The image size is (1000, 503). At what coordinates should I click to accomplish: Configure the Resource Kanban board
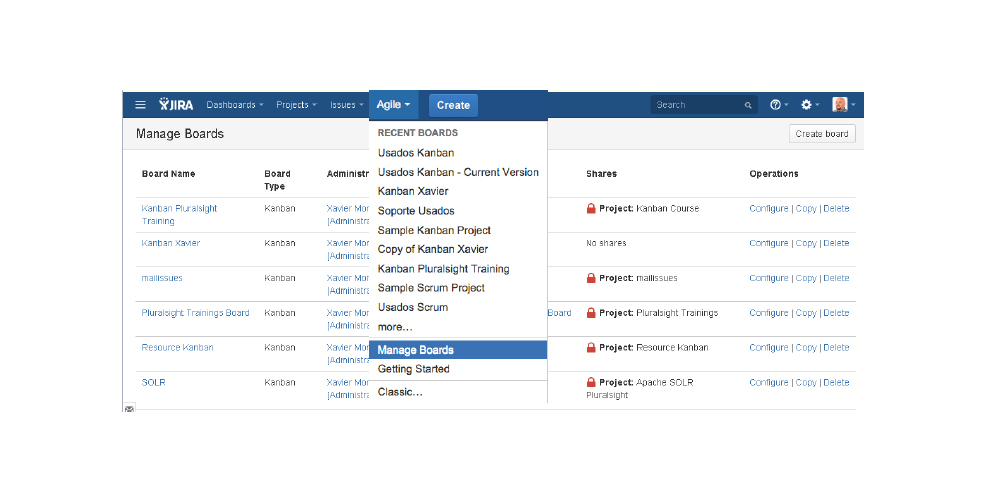[x=768, y=347]
